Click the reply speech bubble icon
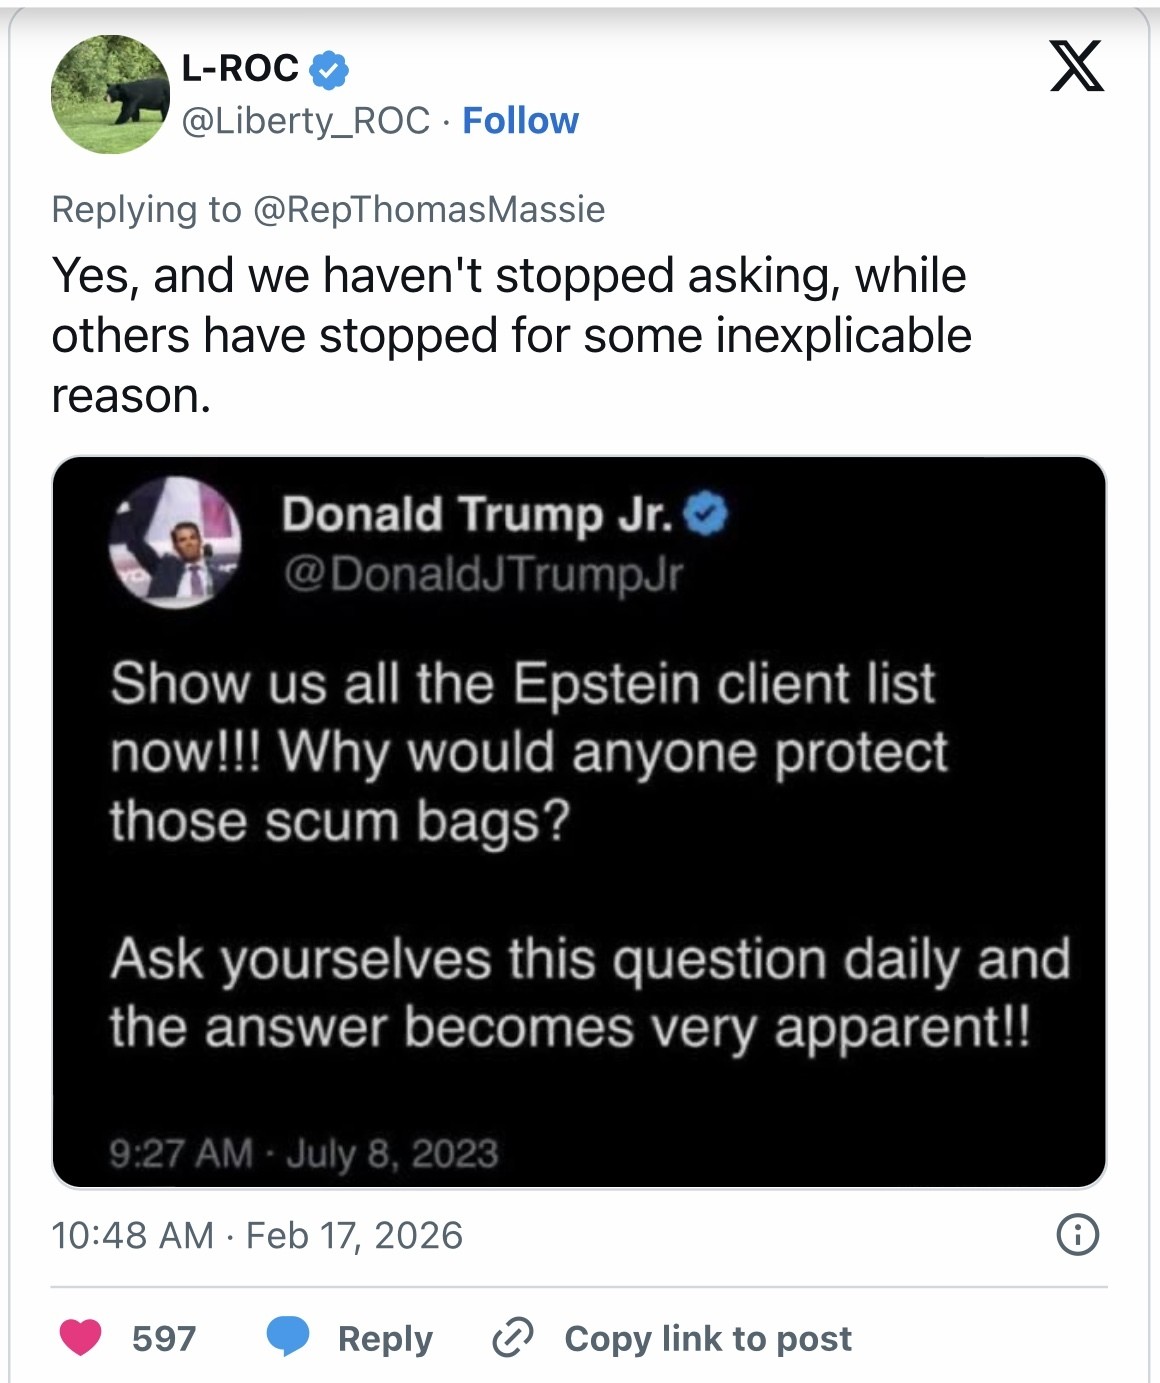Image resolution: width=1160 pixels, height=1383 pixels. [288, 1337]
